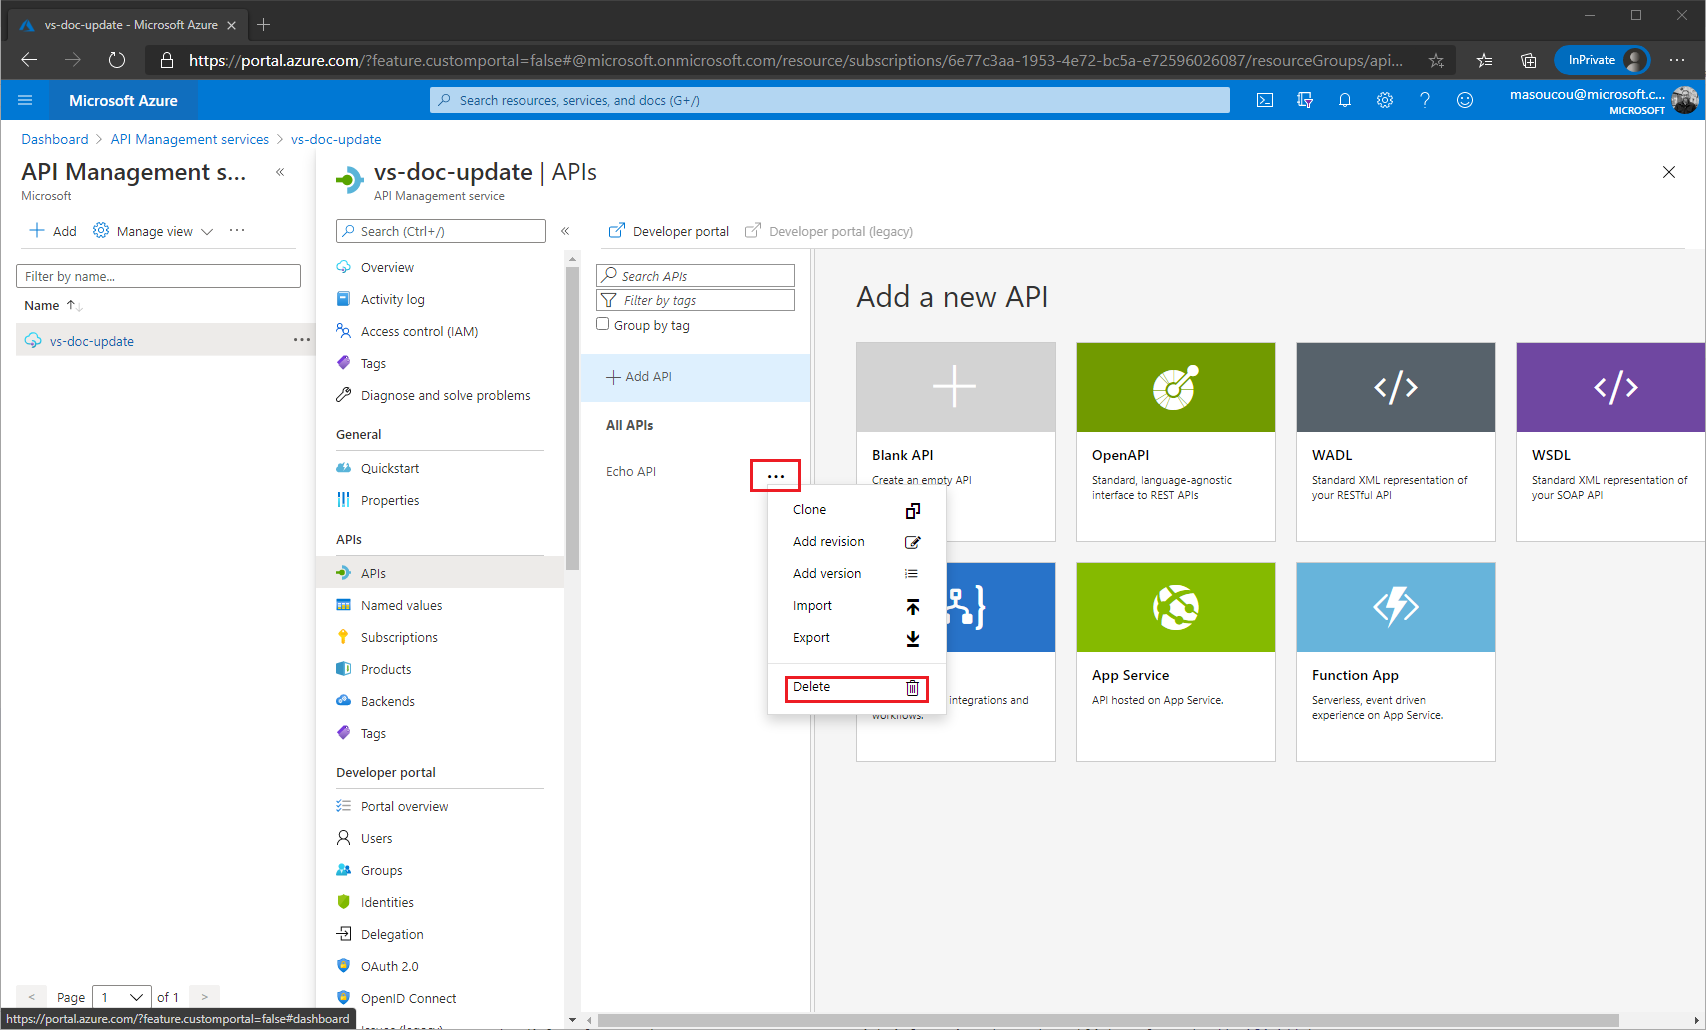Refresh the browser page
Screen dimensions: 1706x1030
(x=117, y=60)
